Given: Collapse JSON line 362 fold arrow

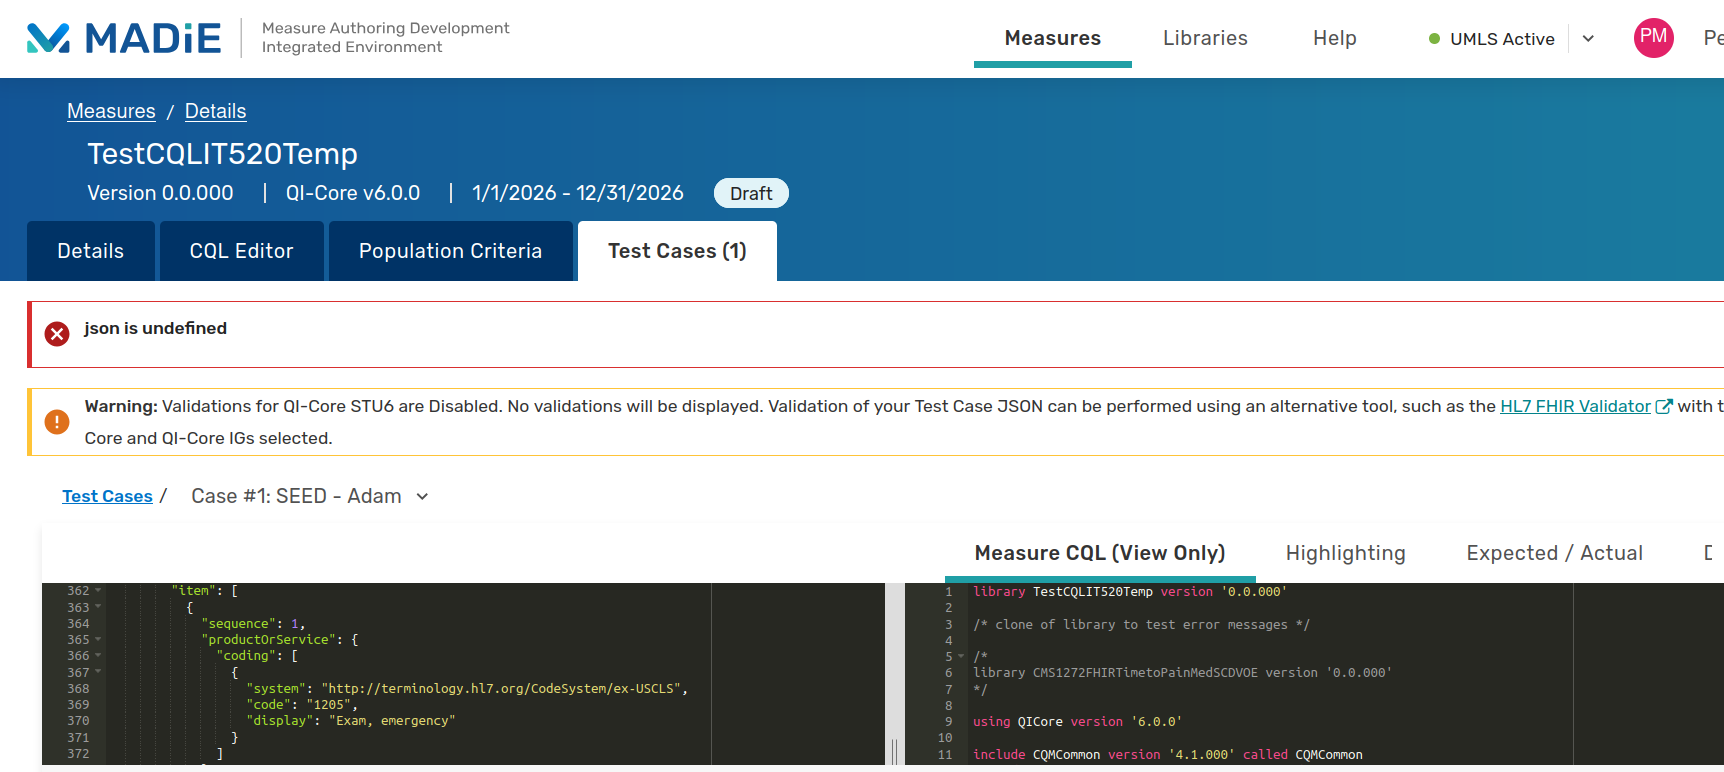Looking at the screenshot, I should point(98,591).
